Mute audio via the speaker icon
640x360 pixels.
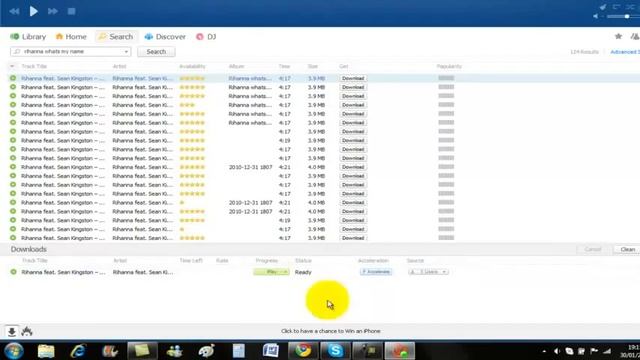click(596, 16)
